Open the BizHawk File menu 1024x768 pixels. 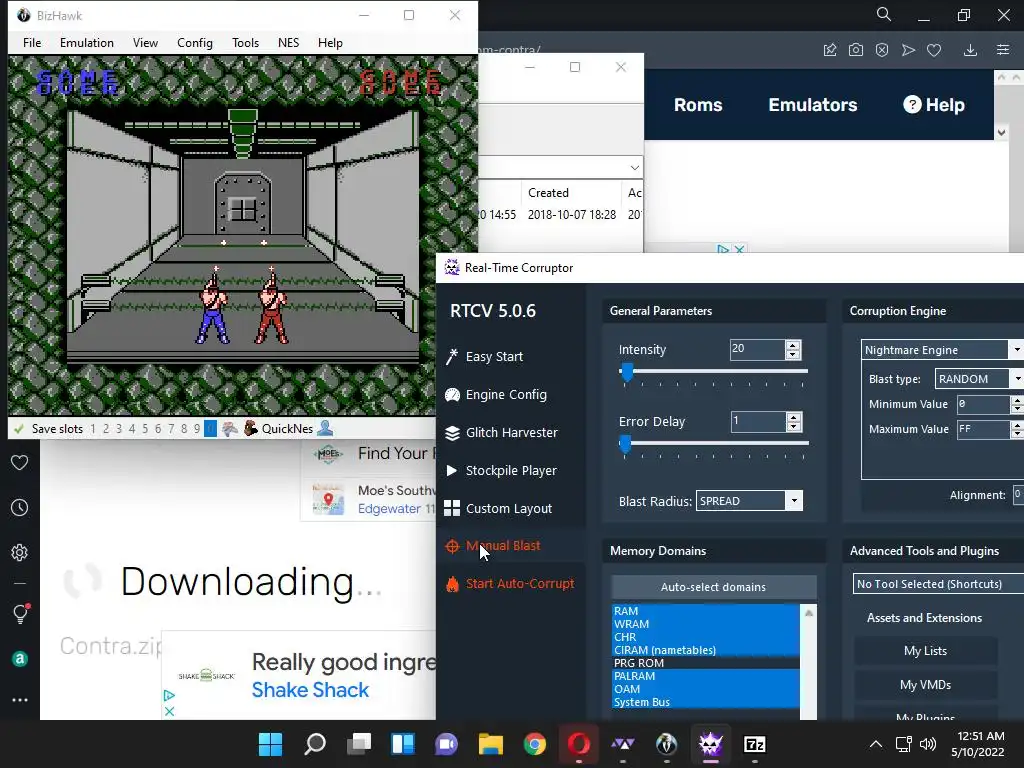32,42
